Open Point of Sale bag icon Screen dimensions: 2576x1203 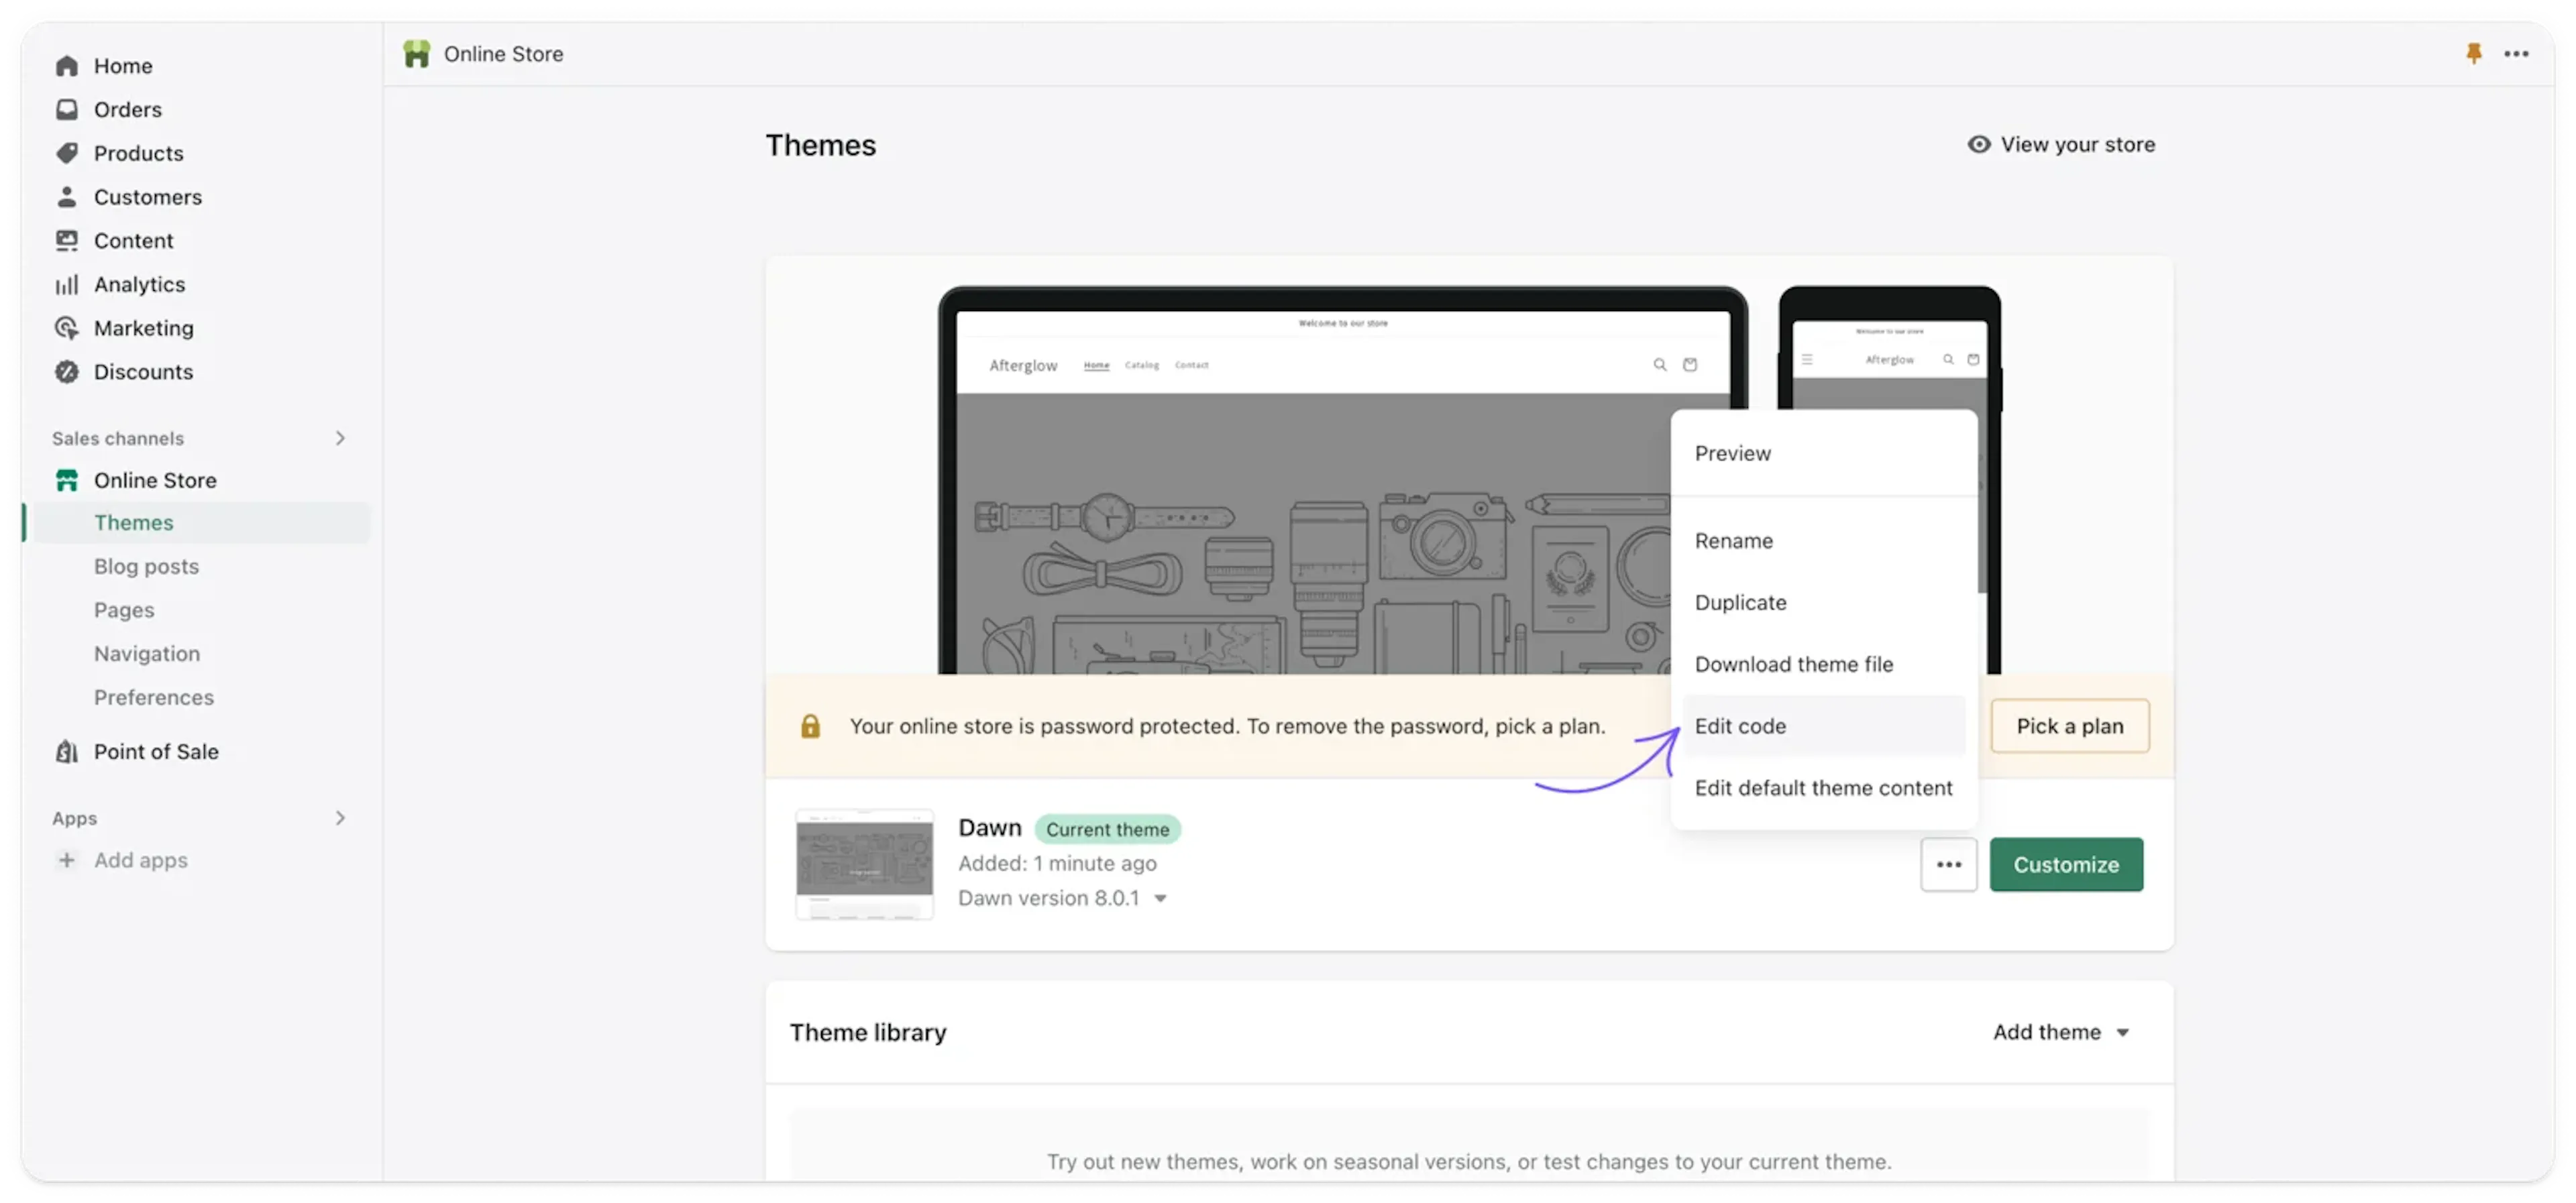coord(67,752)
